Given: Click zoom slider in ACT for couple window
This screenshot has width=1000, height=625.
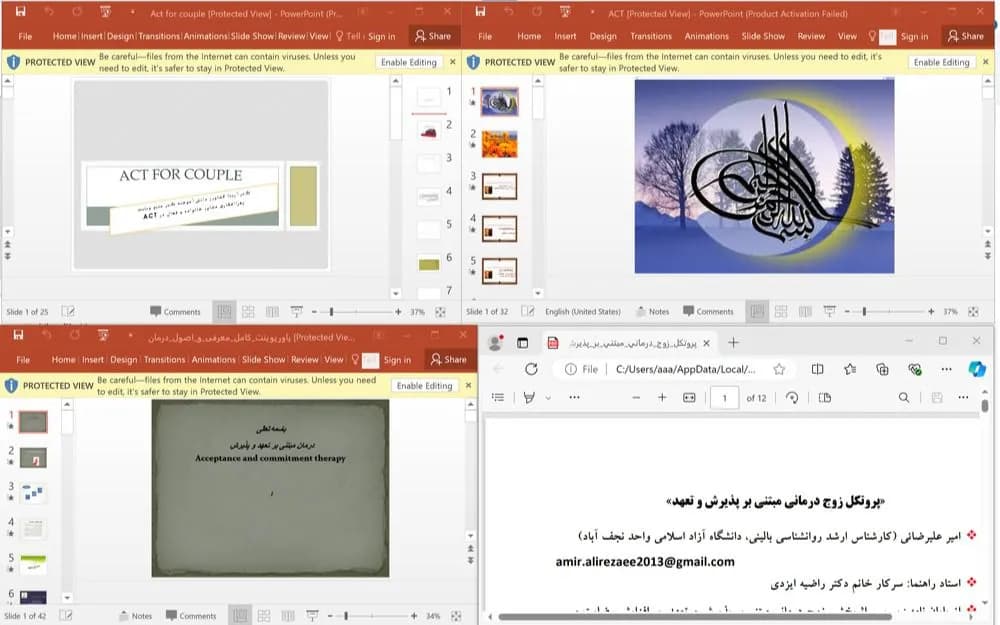Looking at the screenshot, I should (x=331, y=312).
